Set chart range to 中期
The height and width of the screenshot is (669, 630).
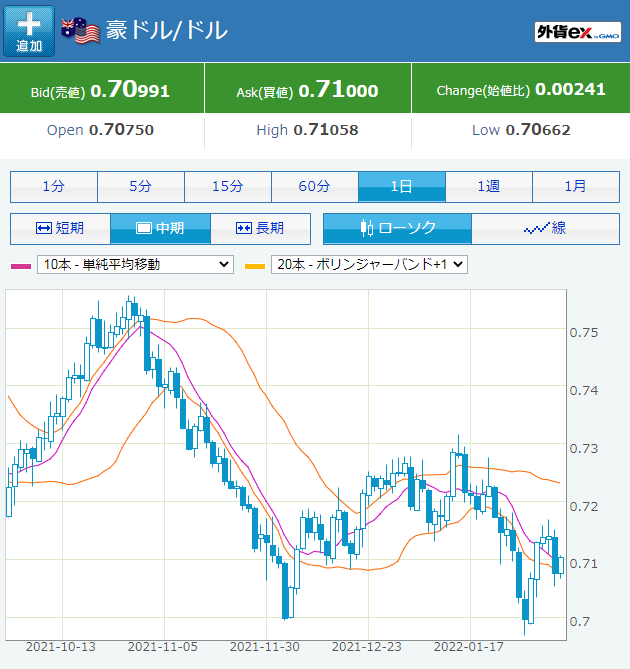click(x=160, y=229)
